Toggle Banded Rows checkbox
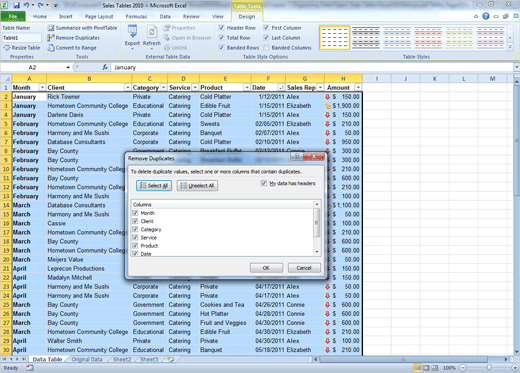 click(x=221, y=48)
